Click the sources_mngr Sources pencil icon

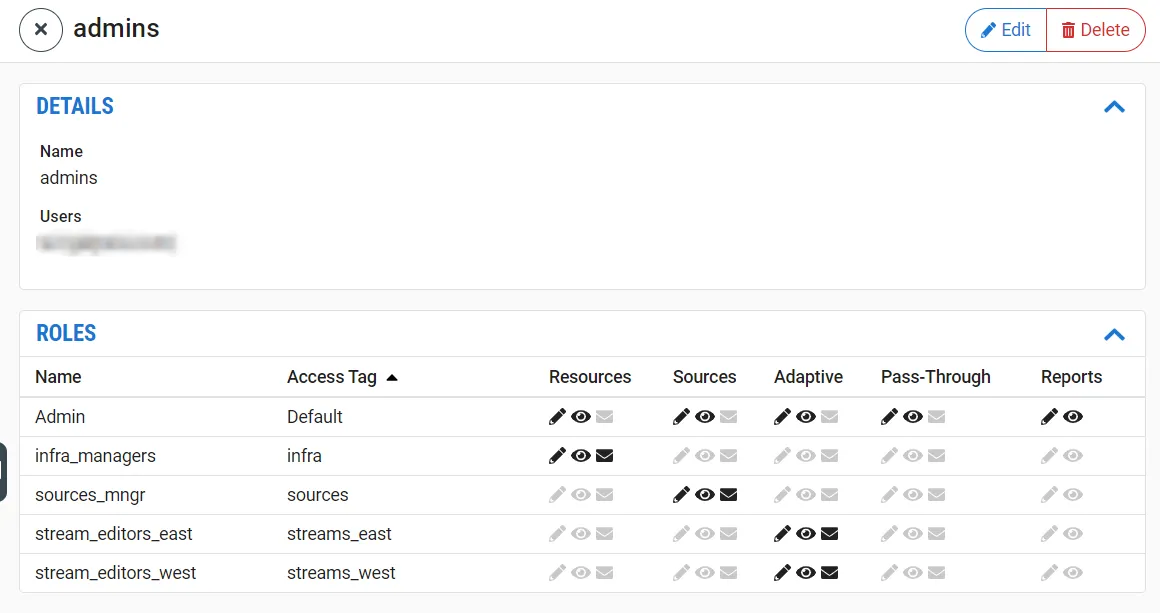(681, 495)
